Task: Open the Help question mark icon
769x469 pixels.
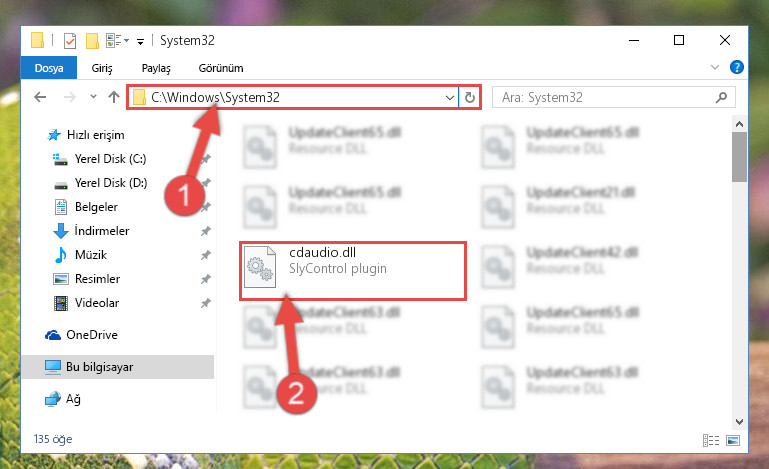Action: coord(737,67)
